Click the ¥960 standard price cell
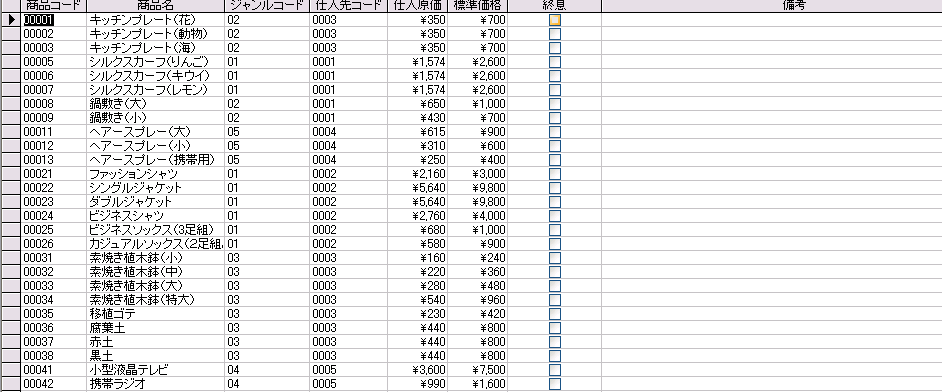The height and width of the screenshot is (392, 944). point(477,299)
